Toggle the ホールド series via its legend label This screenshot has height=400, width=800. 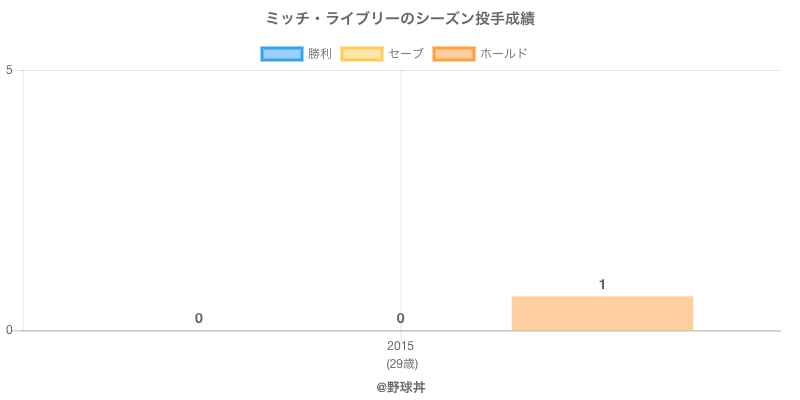point(503,54)
